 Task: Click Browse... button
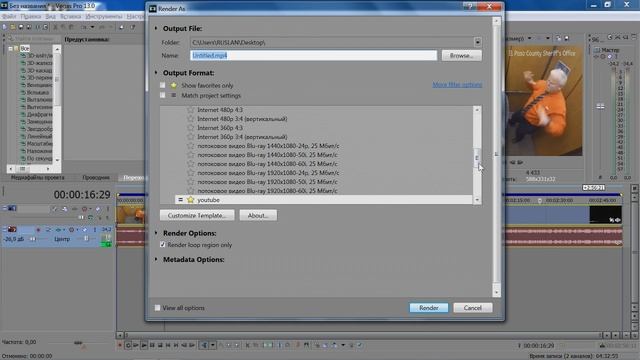pos(462,56)
